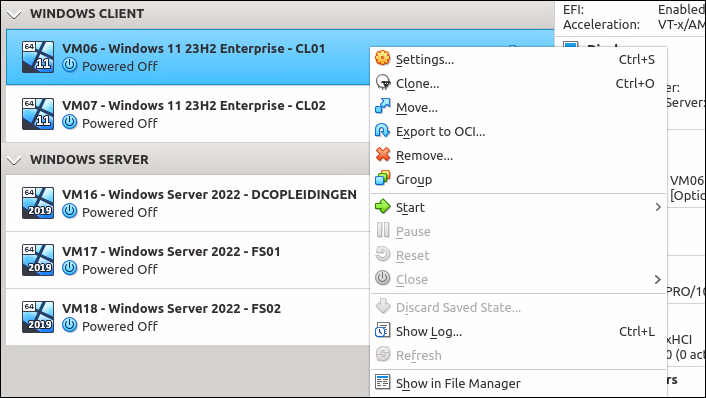Click the Export to OCI icon
706x398 pixels.
tap(383, 131)
